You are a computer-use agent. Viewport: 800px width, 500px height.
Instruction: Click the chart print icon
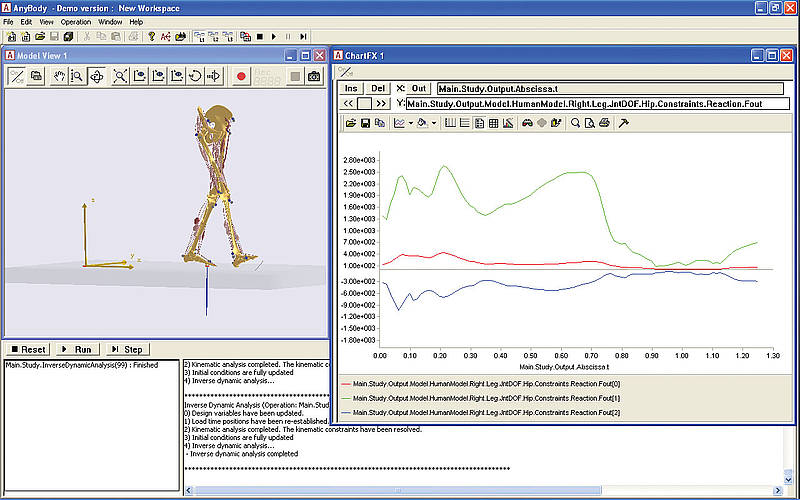(604, 123)
